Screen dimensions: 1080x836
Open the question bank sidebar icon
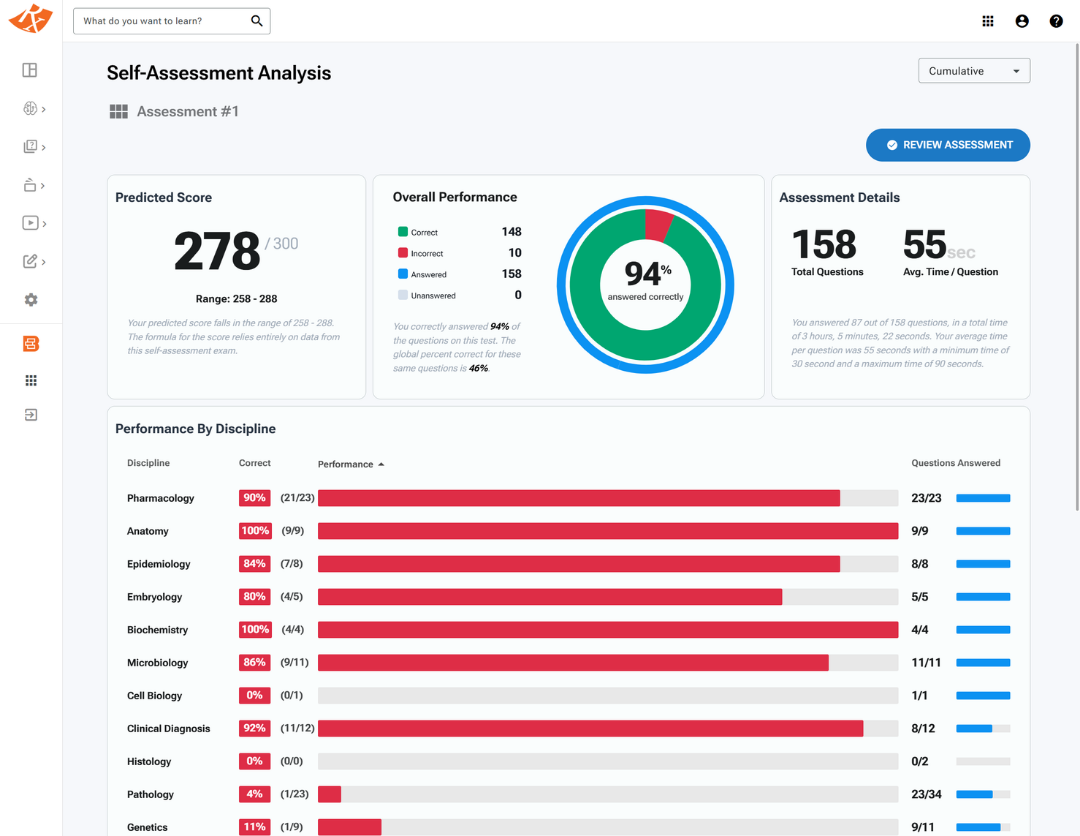30,147
